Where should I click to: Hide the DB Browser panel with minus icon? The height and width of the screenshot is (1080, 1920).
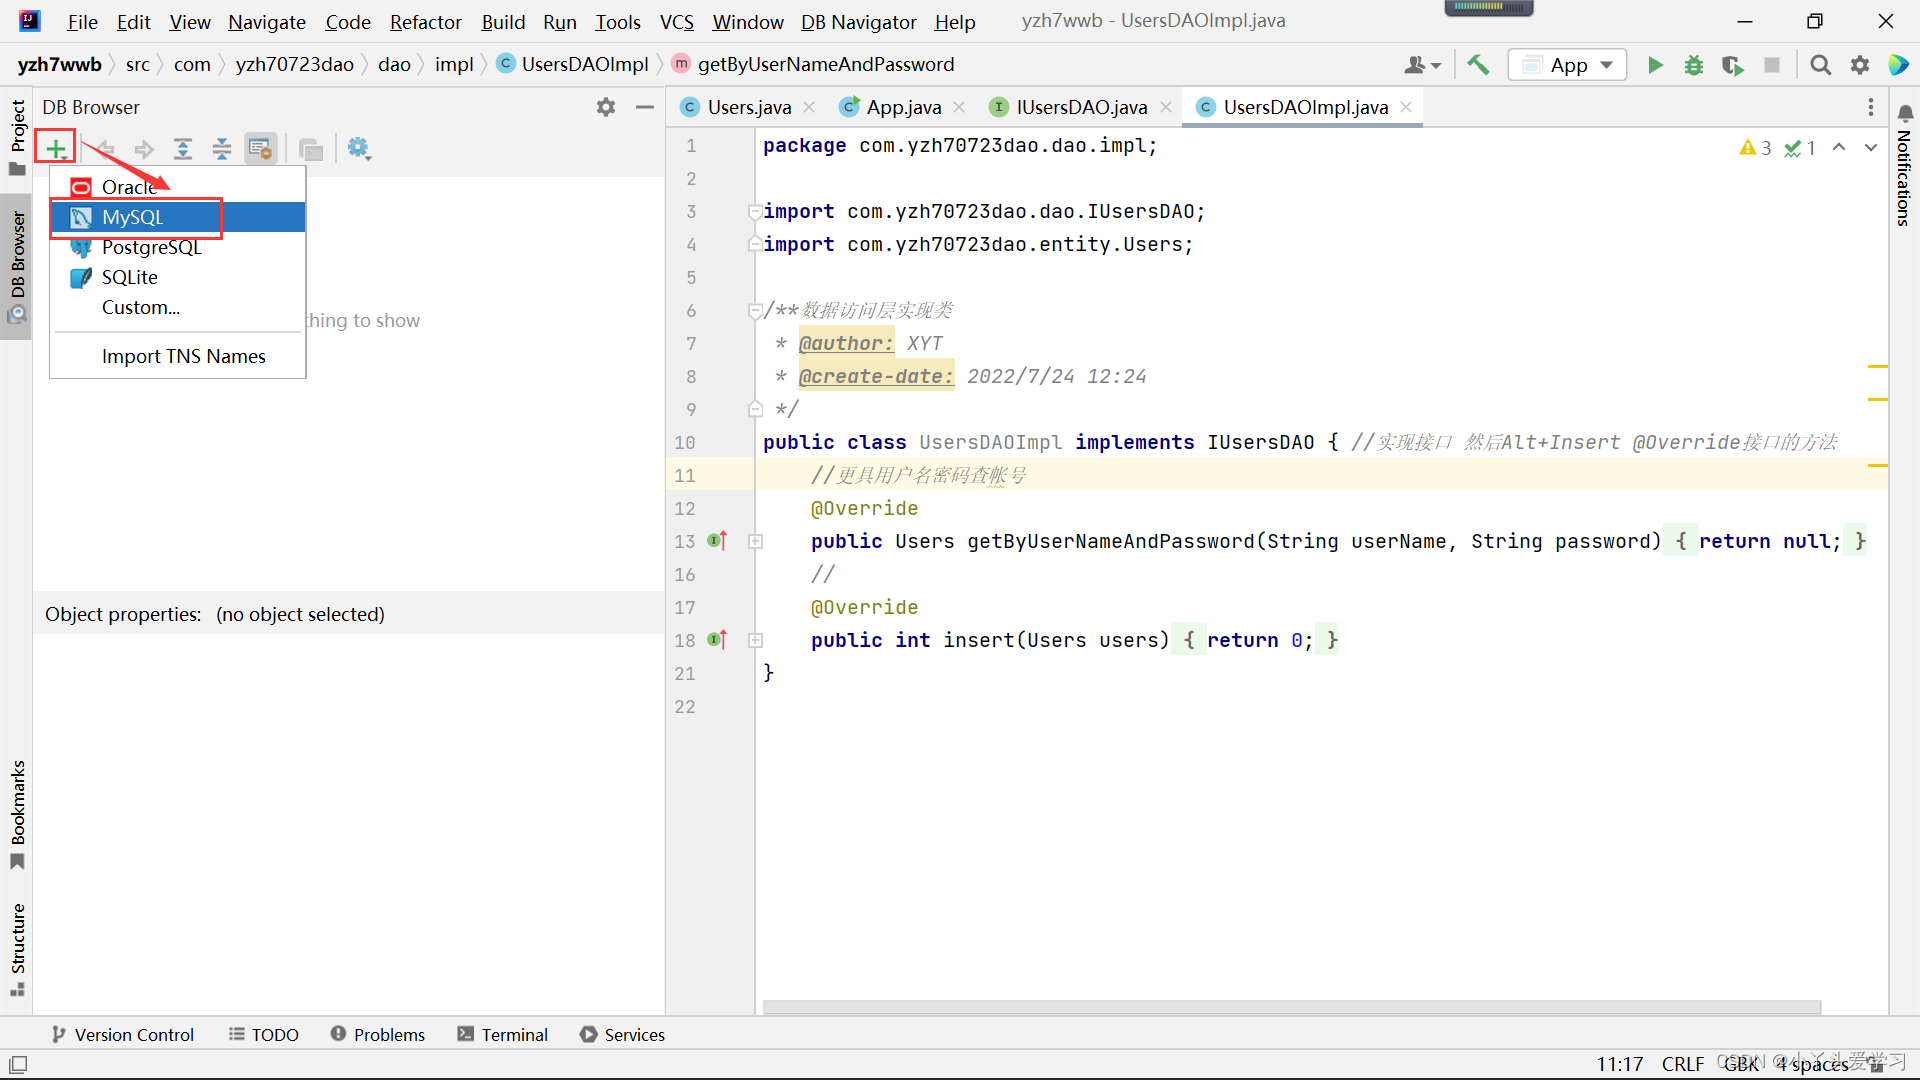(x=645, y=107)
